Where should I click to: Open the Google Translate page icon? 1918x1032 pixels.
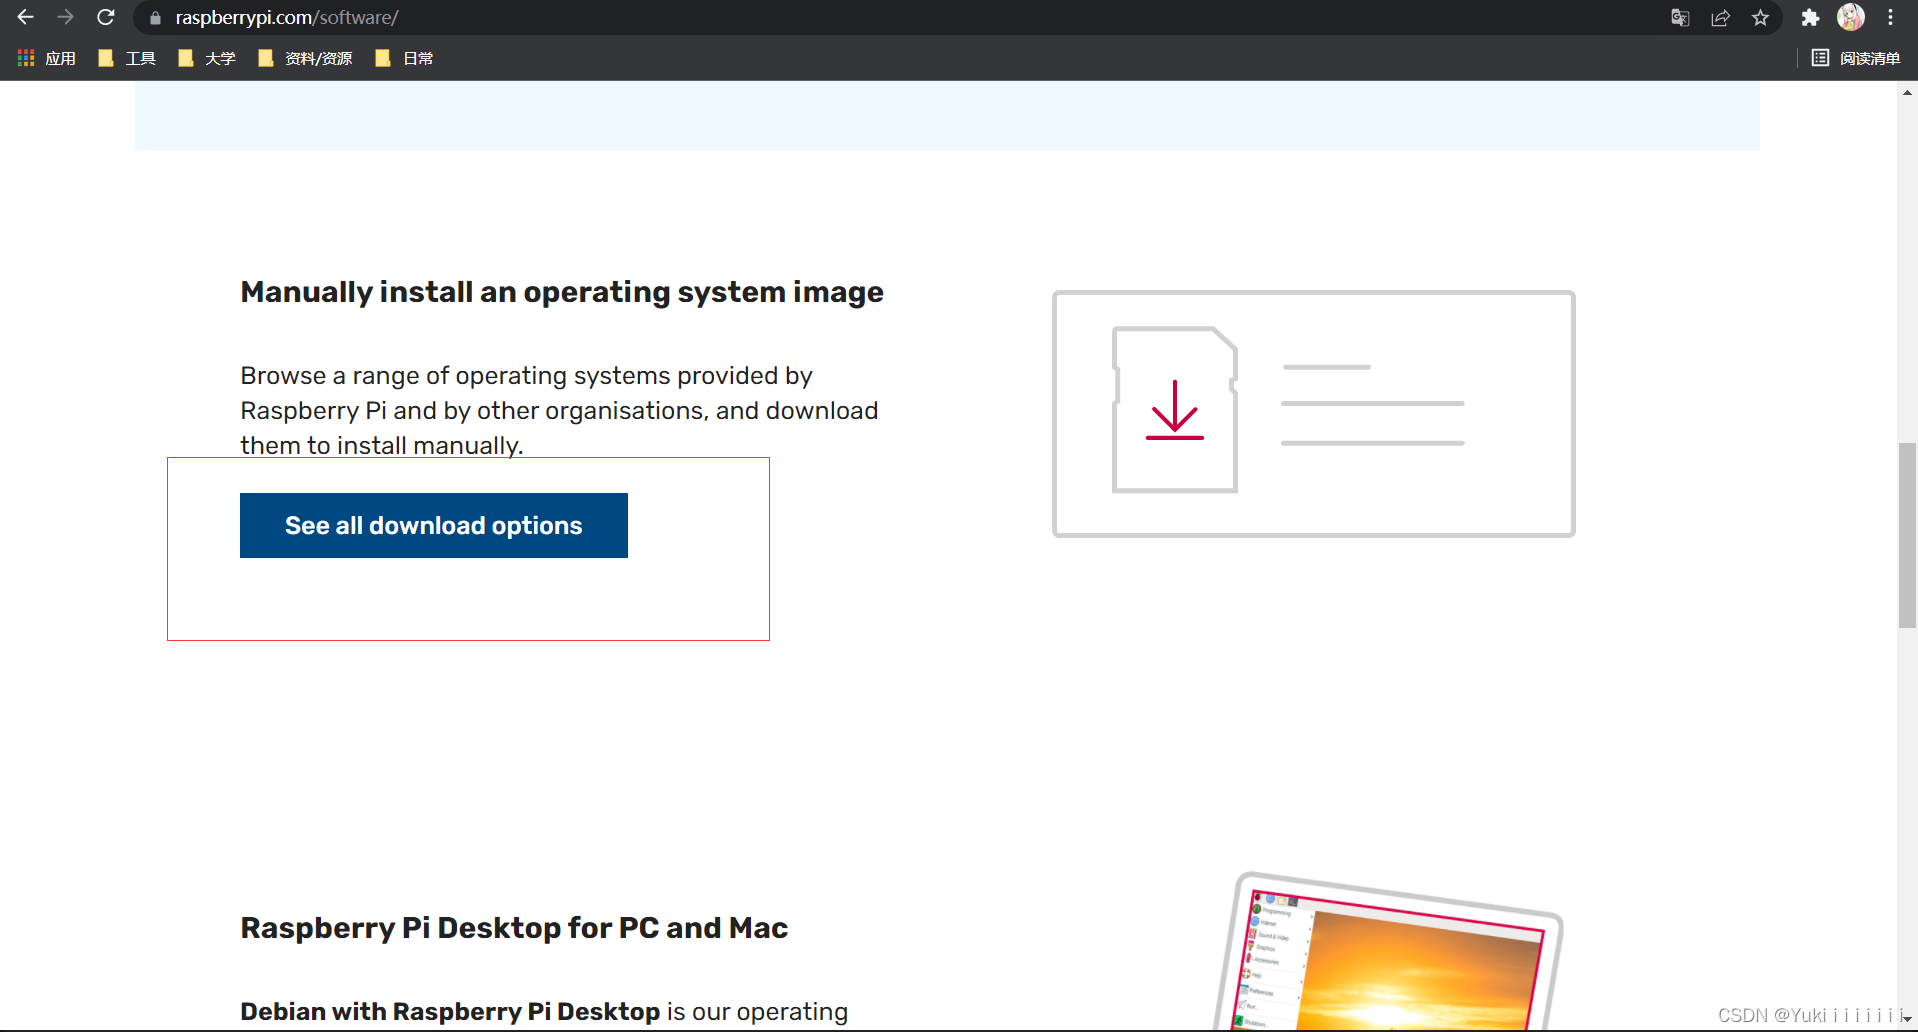(1680, 18)
